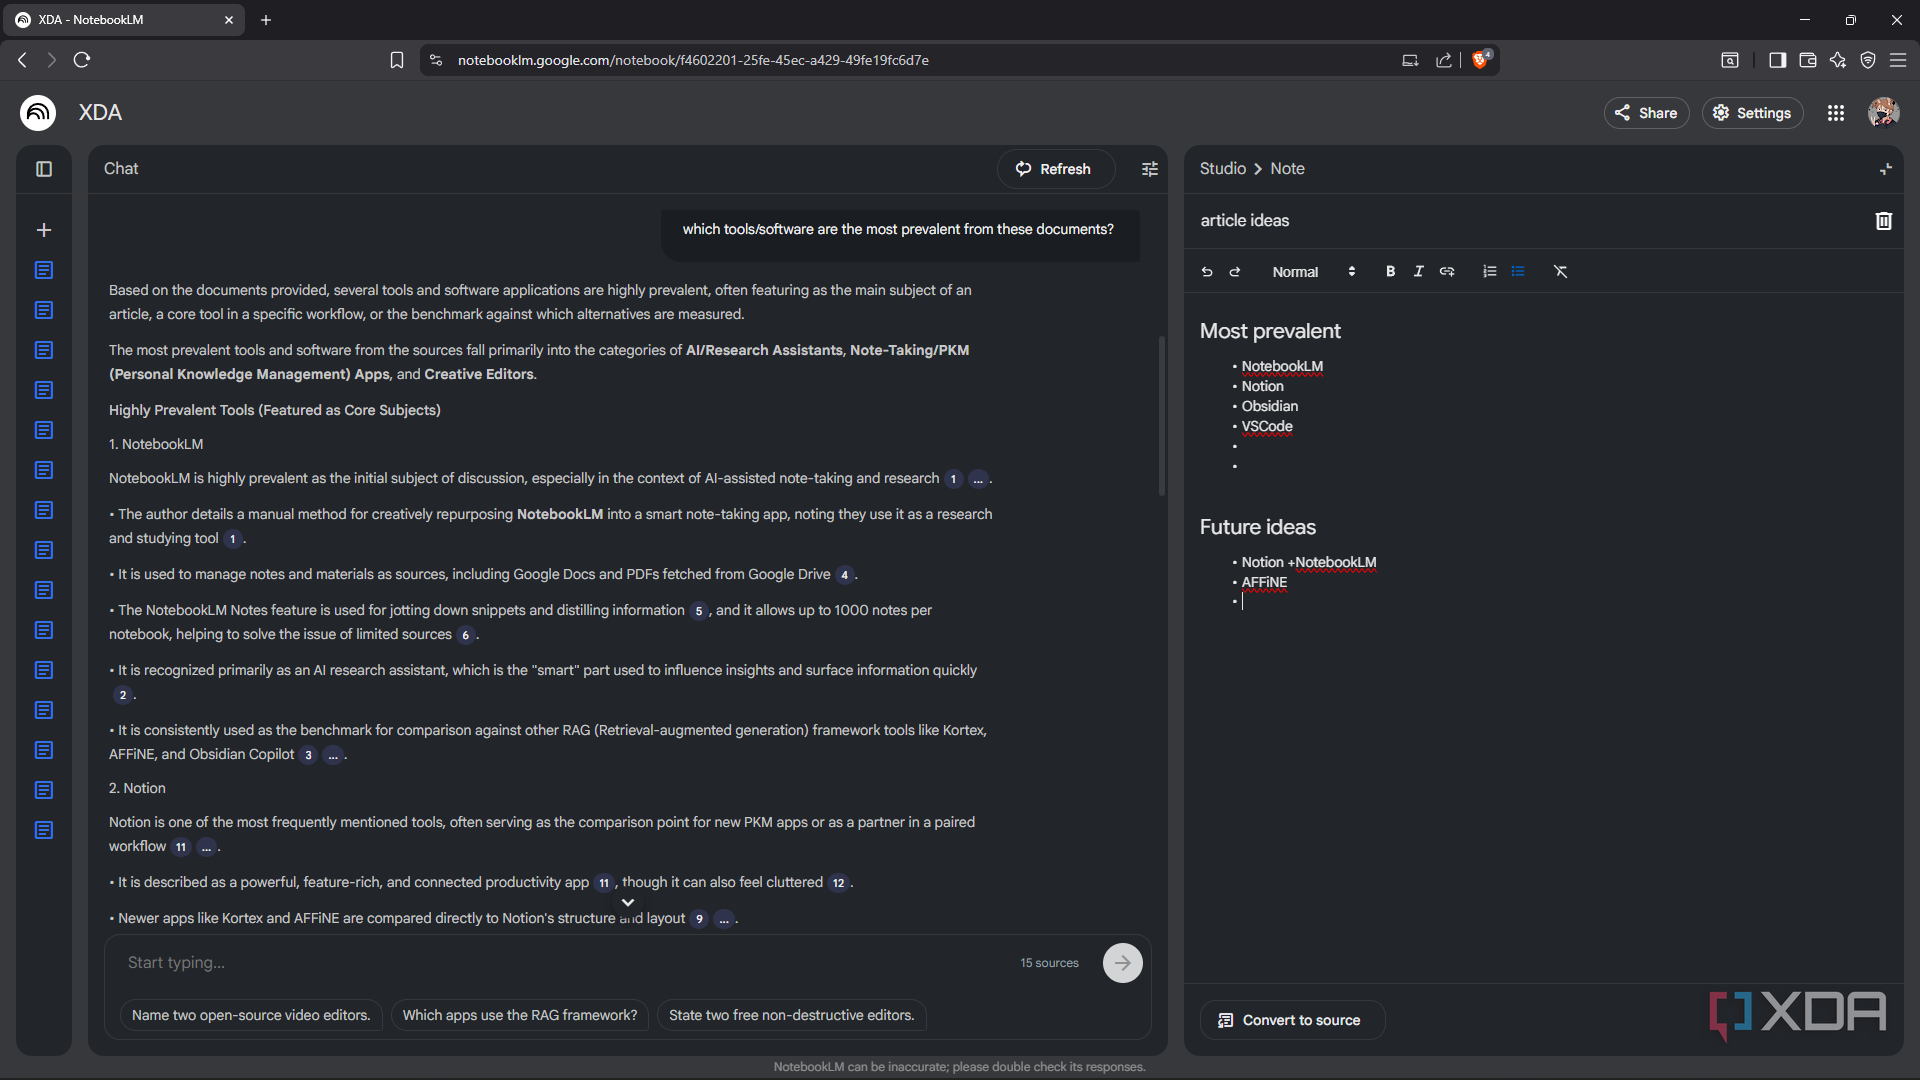Toggle italic formatting in note toolbar

click(1418, 272)
